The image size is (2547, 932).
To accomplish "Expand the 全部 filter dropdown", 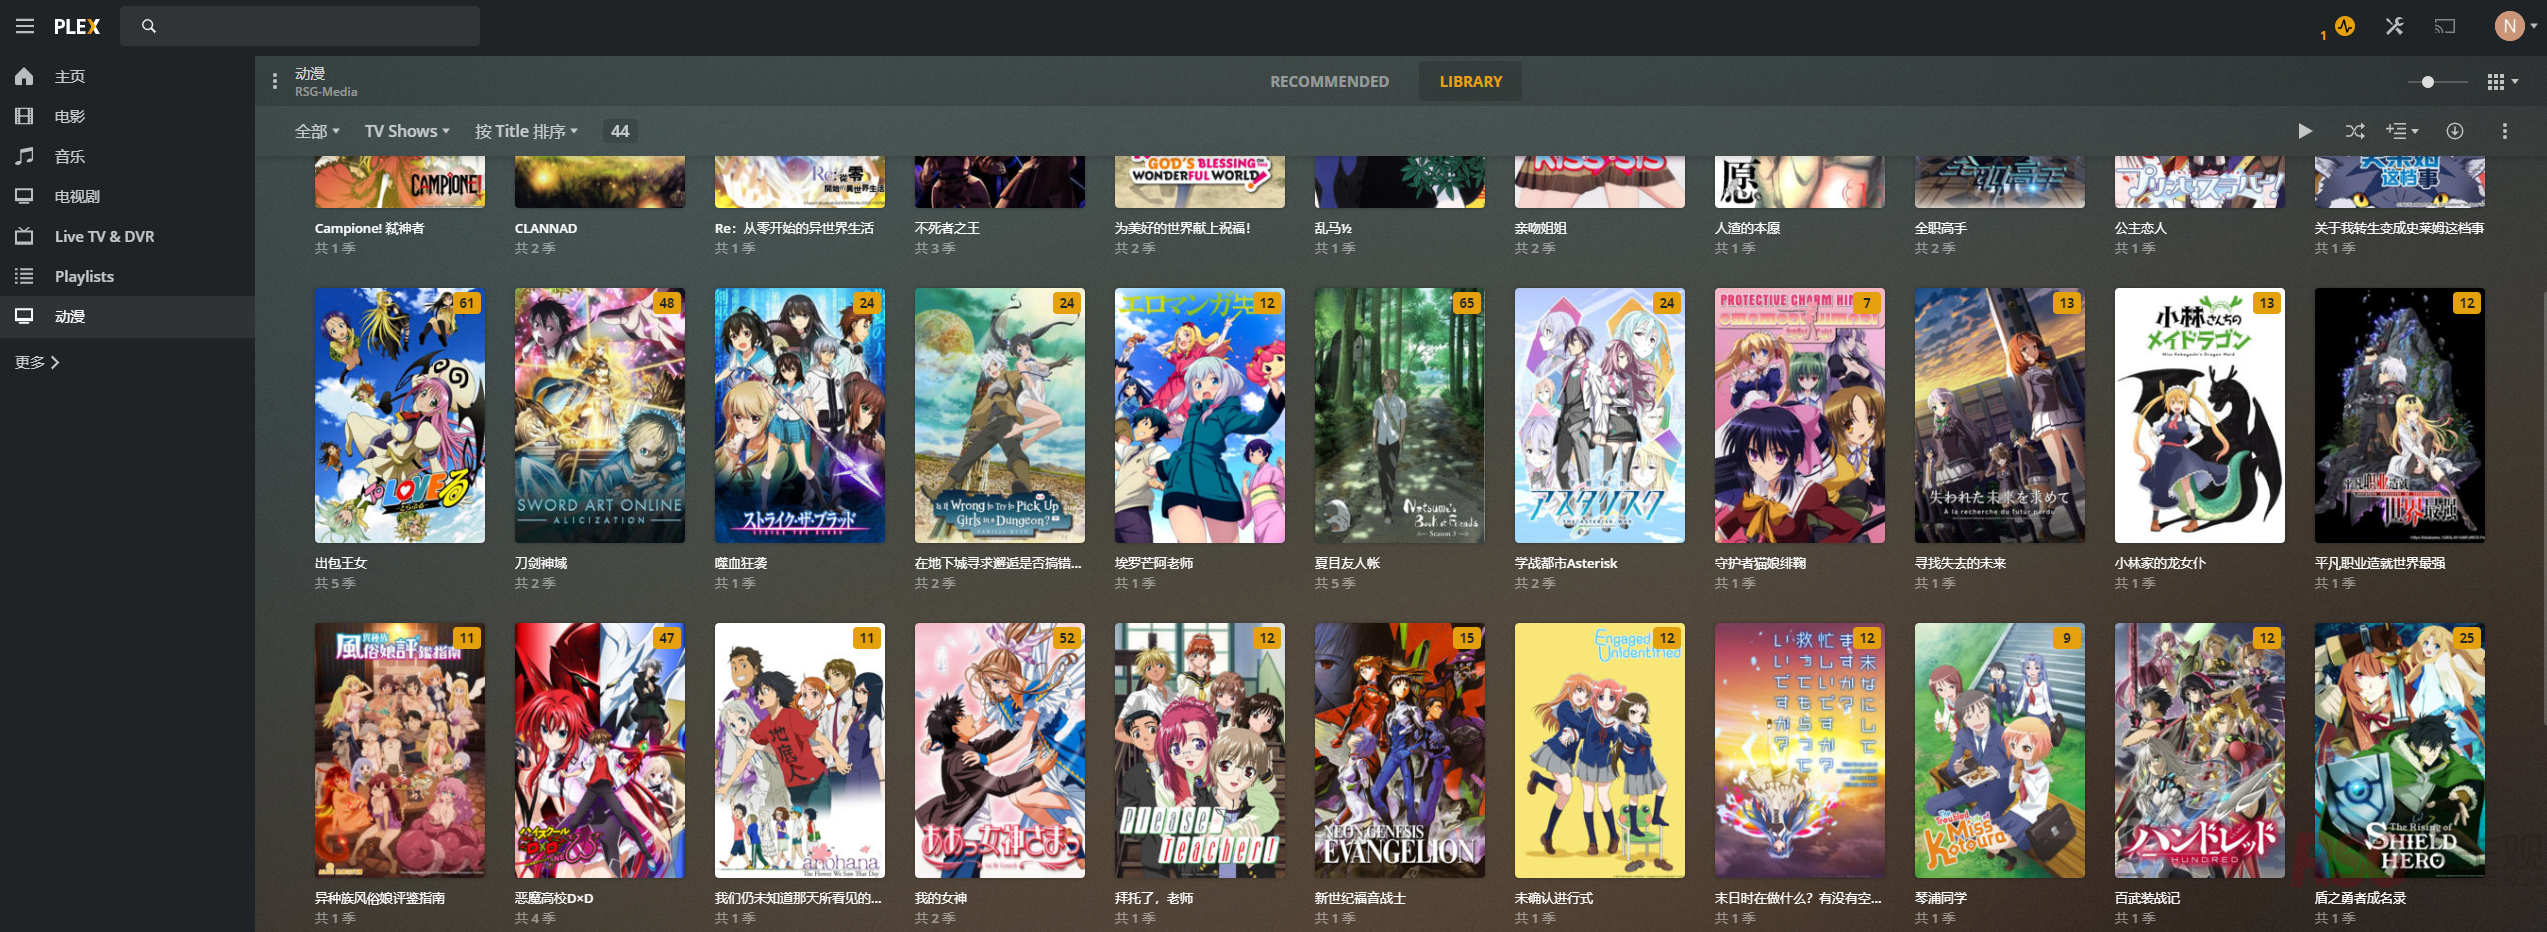I will click(317, 131).
